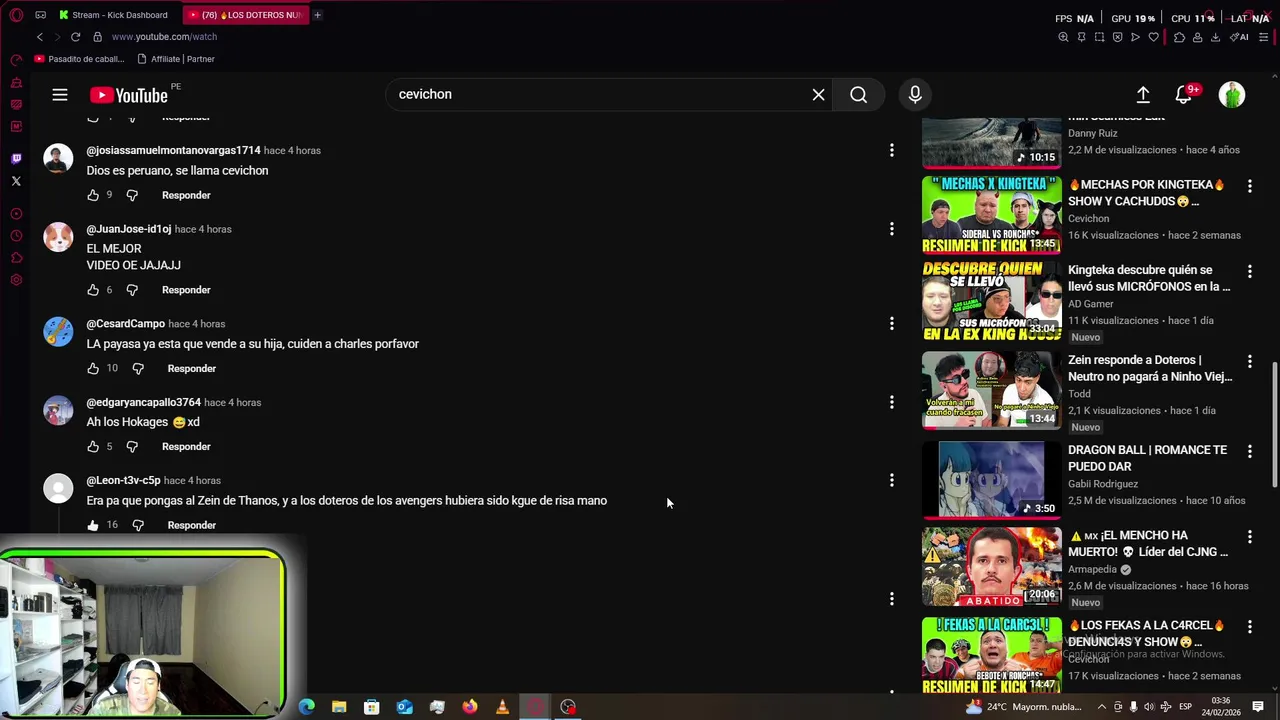The image size is (1280, 720).
Task: Go back with browser back arrow
Action: [39, 37]
